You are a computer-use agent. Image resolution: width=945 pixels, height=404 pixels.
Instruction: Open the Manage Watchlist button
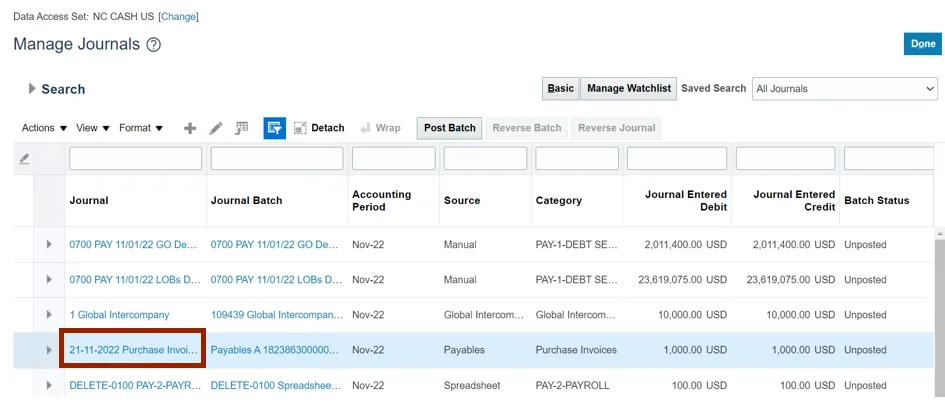pos(628,89)
